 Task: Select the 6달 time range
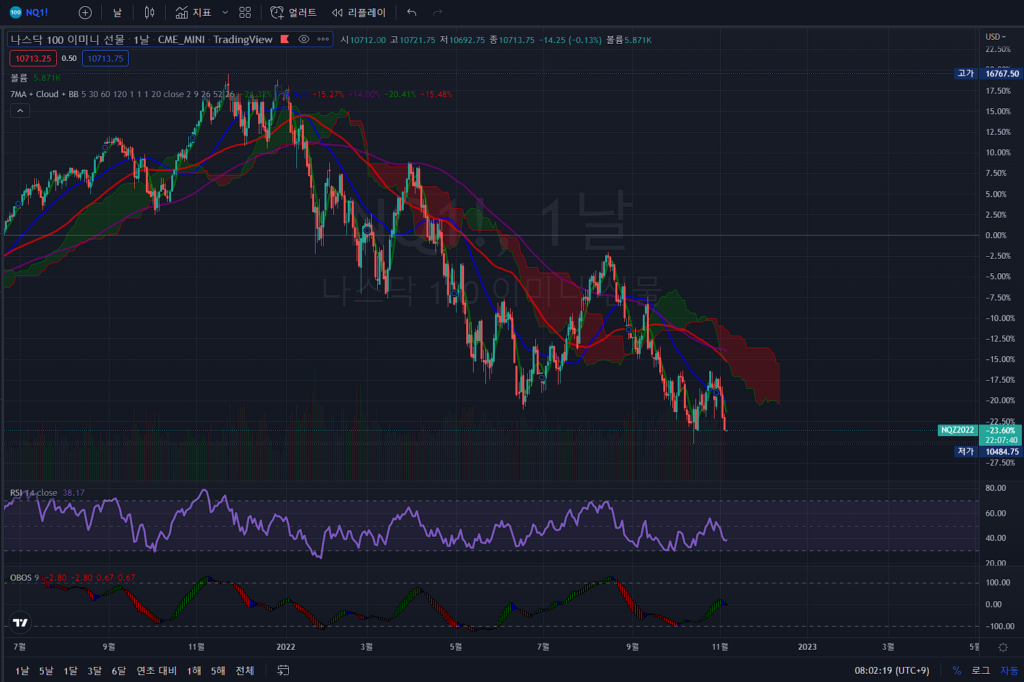tap(119, 670)
